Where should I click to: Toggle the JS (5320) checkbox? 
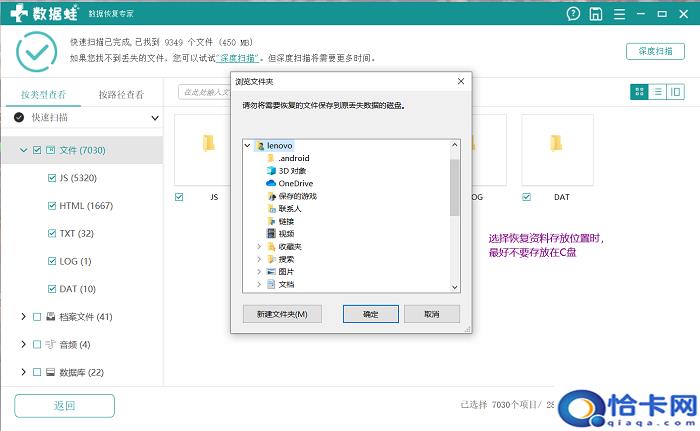(x=52, y=179)
